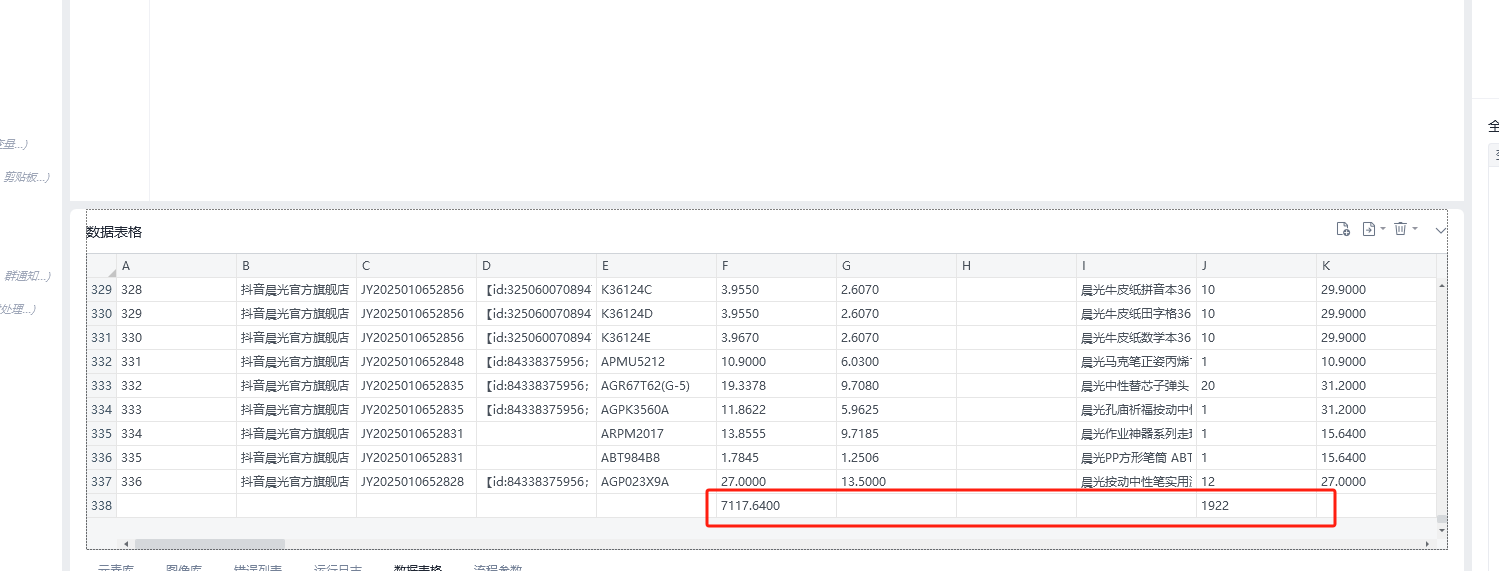
Task: Click the horizontal scrollbar right arrow
Action: (x=1427, y=544)
